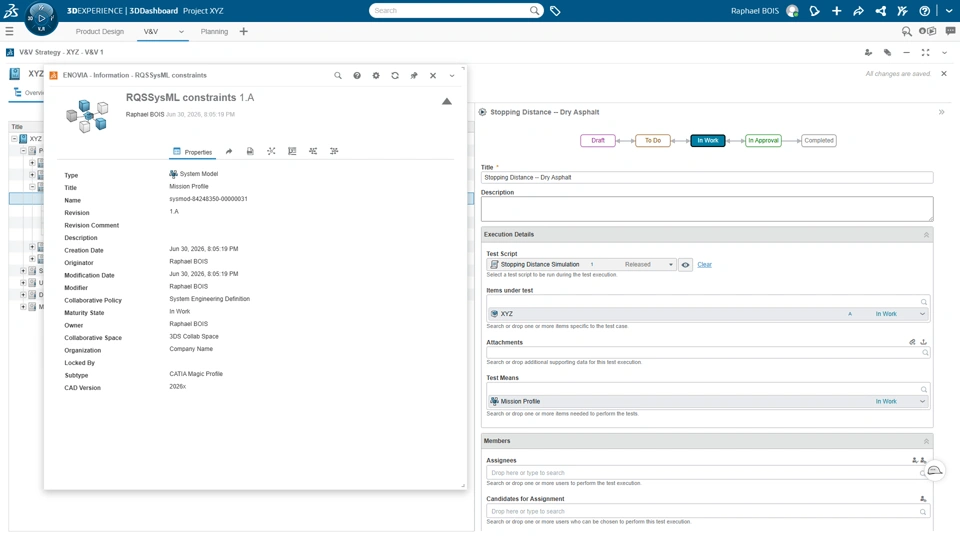Open the 3DEXPERIENCE compass
Screen dimensions: 960x540
click(41, 18)
